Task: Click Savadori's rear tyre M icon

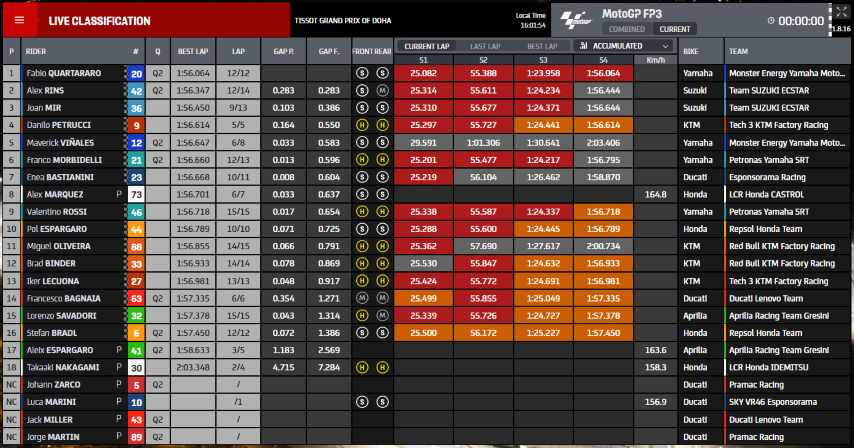Action: click(x=382, y=316)
